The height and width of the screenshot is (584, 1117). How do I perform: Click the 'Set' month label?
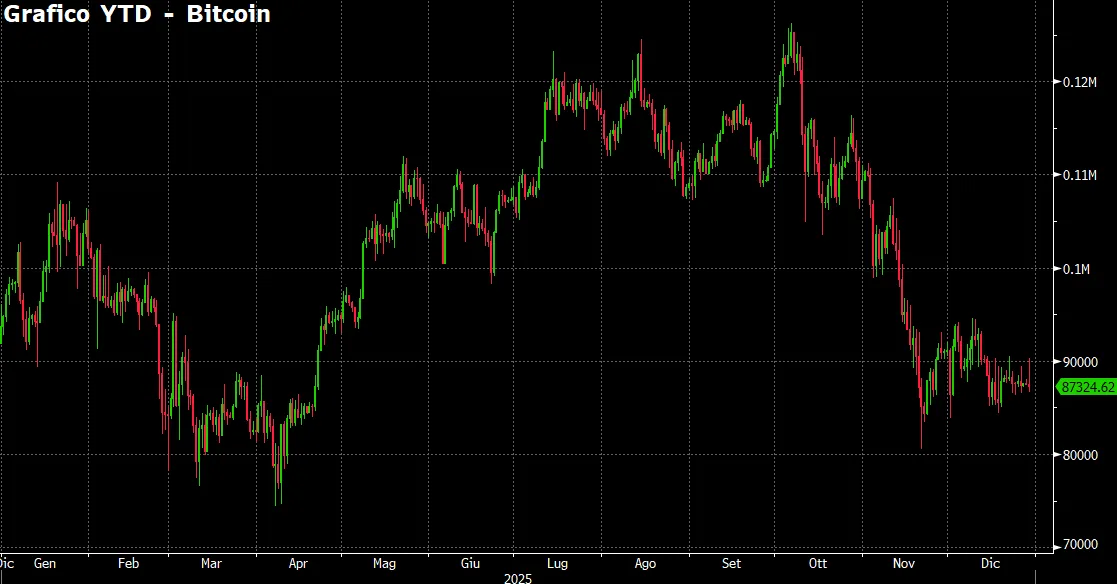pos(731,563)
